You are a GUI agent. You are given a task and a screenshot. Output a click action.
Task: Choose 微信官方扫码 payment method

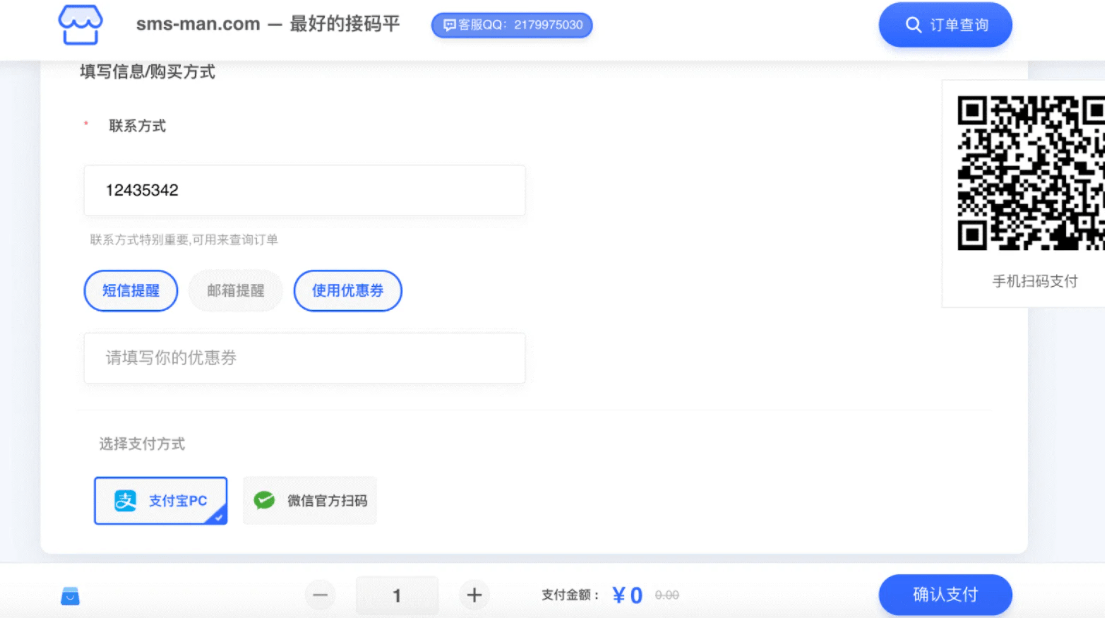point(310,500)
